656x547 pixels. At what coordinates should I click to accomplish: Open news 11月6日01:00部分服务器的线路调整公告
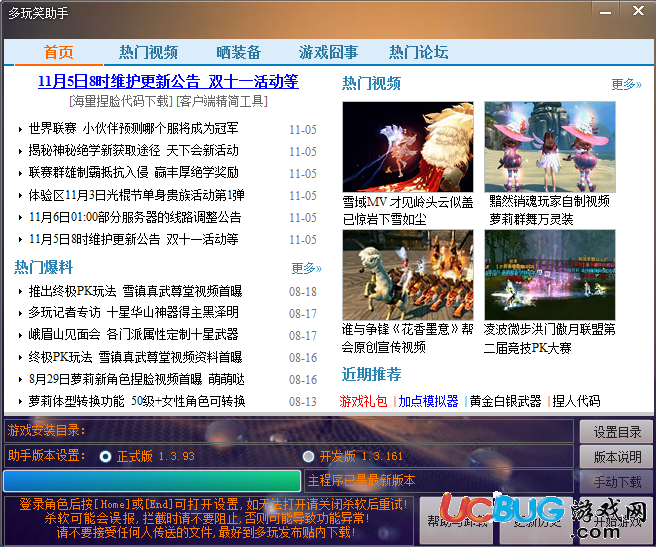(x=135, y=217)
